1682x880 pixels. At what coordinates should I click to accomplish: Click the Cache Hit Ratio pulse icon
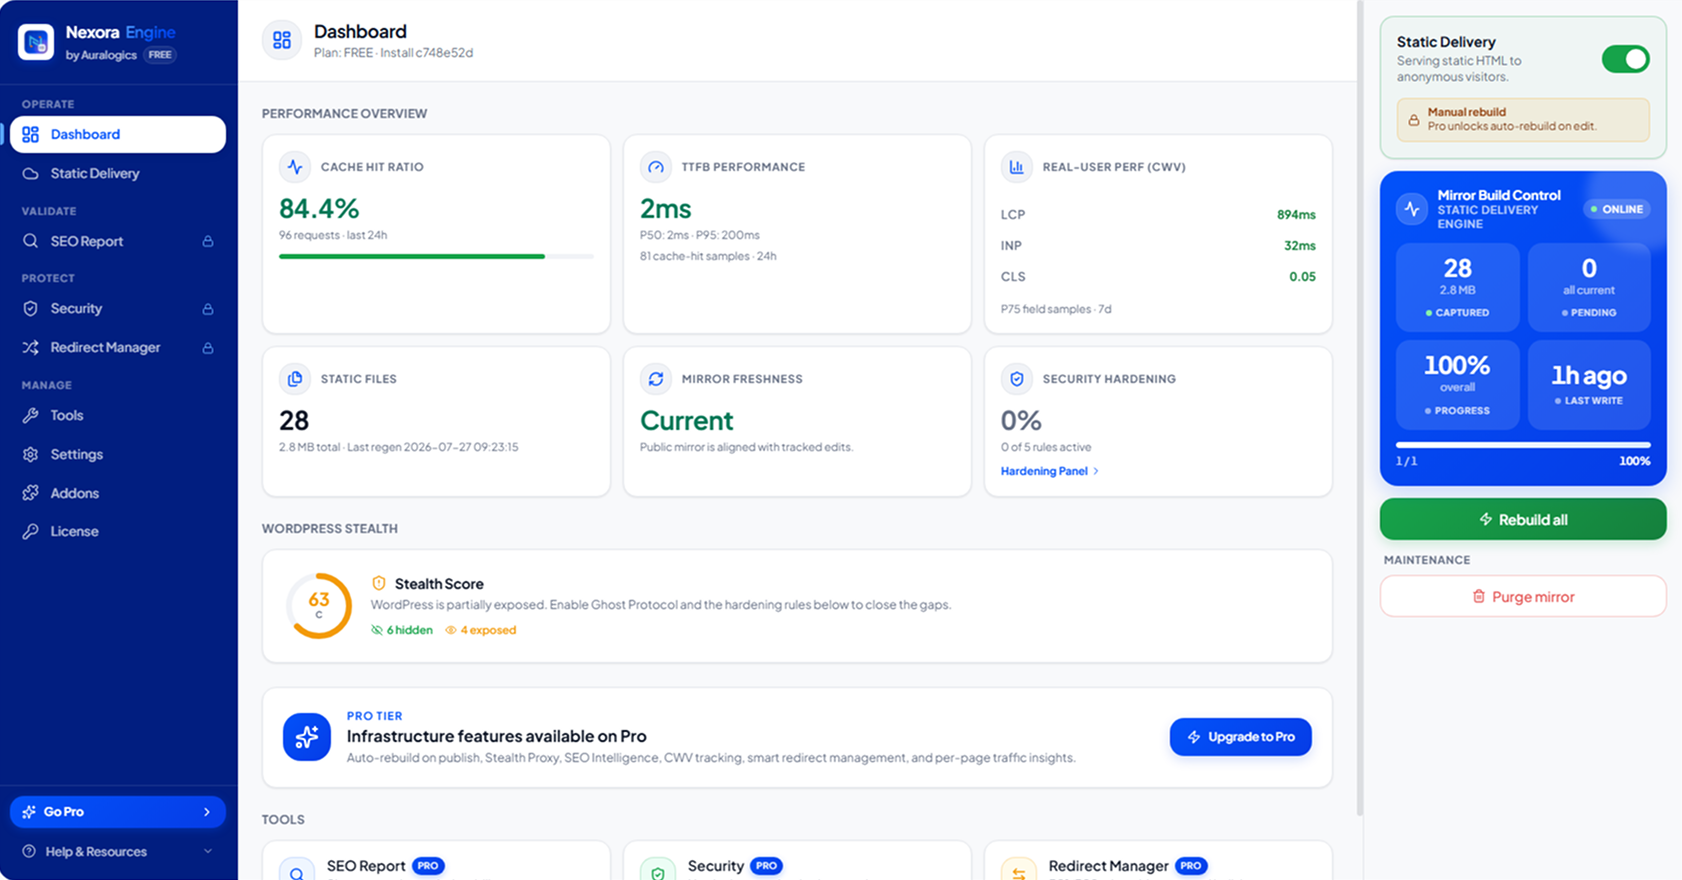click(x=295, y=167)
